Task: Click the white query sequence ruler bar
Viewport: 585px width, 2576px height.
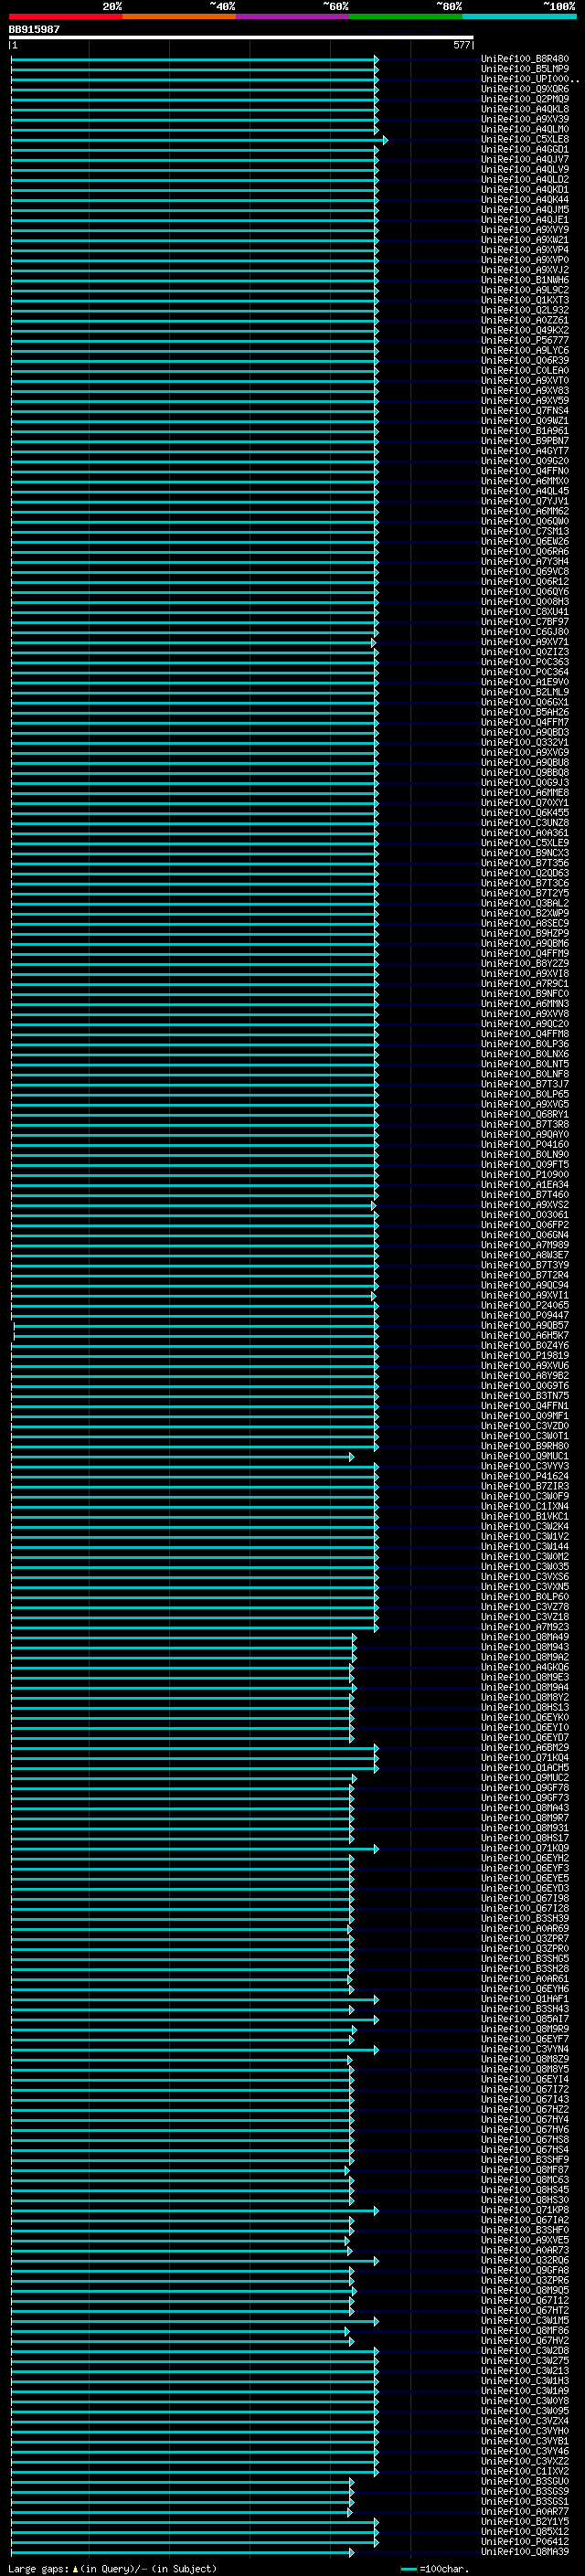Action: (241, 38)
